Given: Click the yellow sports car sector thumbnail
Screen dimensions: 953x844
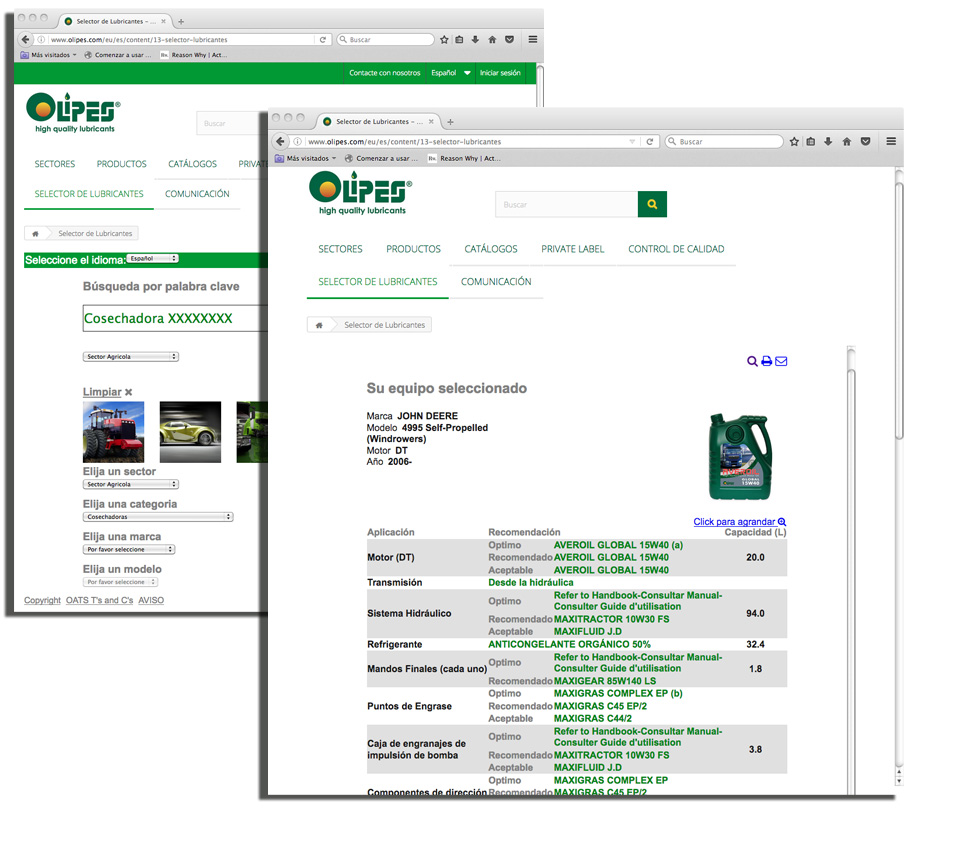Looking at the screenshot, I should pyautogui.click(x=190, y=432).
